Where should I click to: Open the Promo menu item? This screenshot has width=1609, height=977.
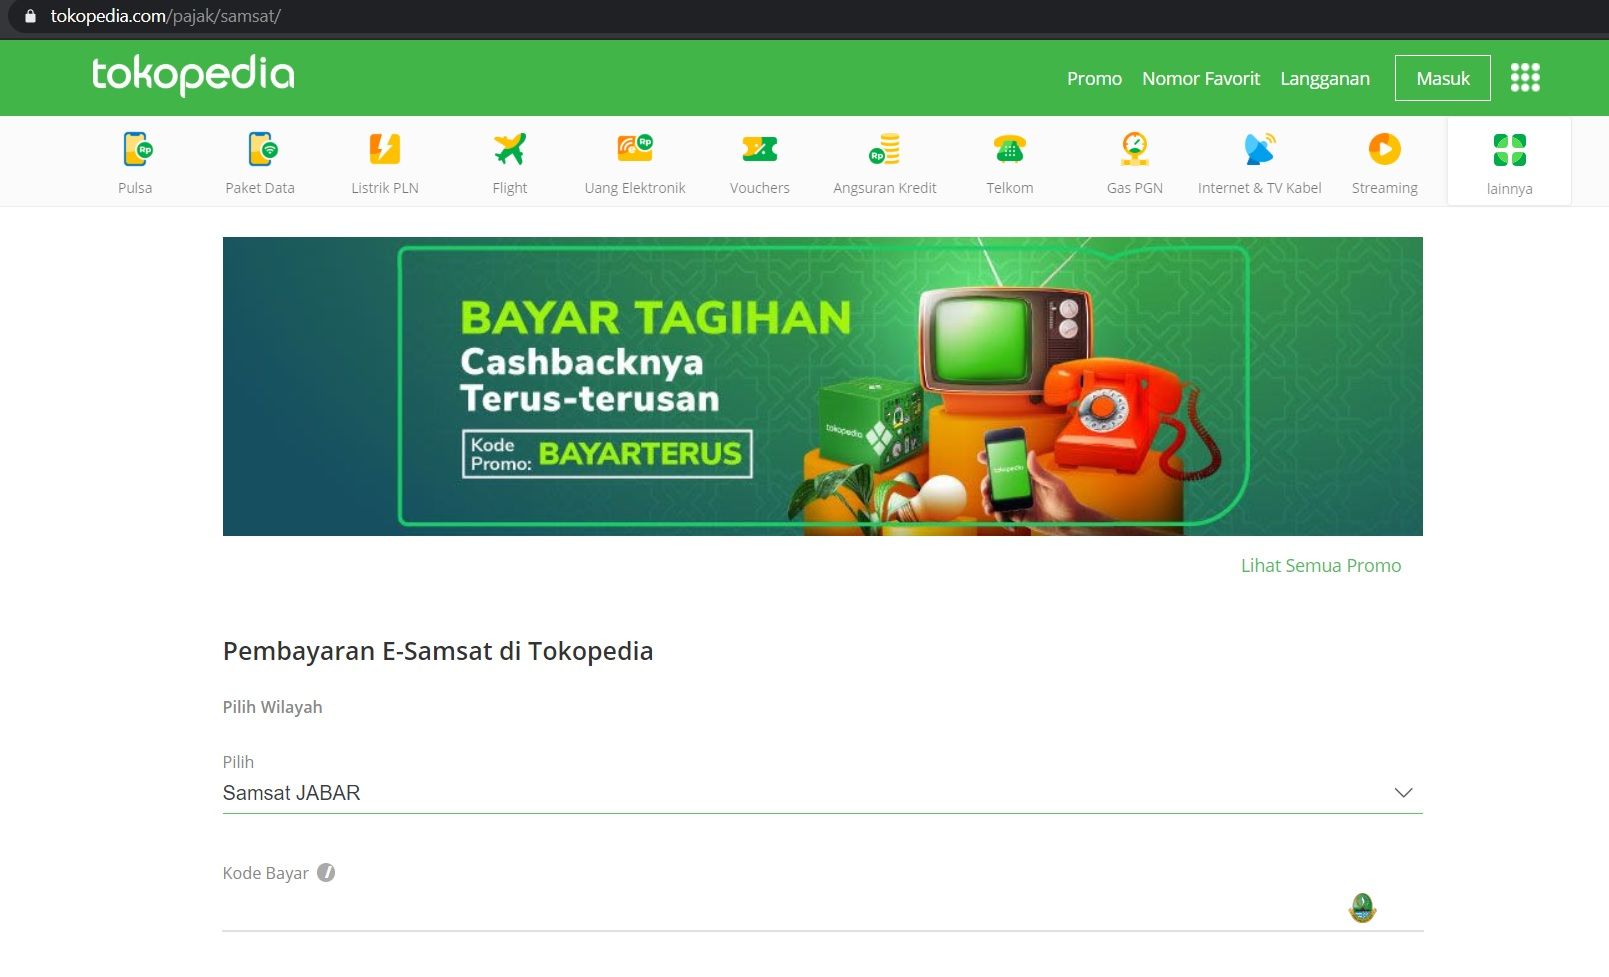click(1094, 78)
